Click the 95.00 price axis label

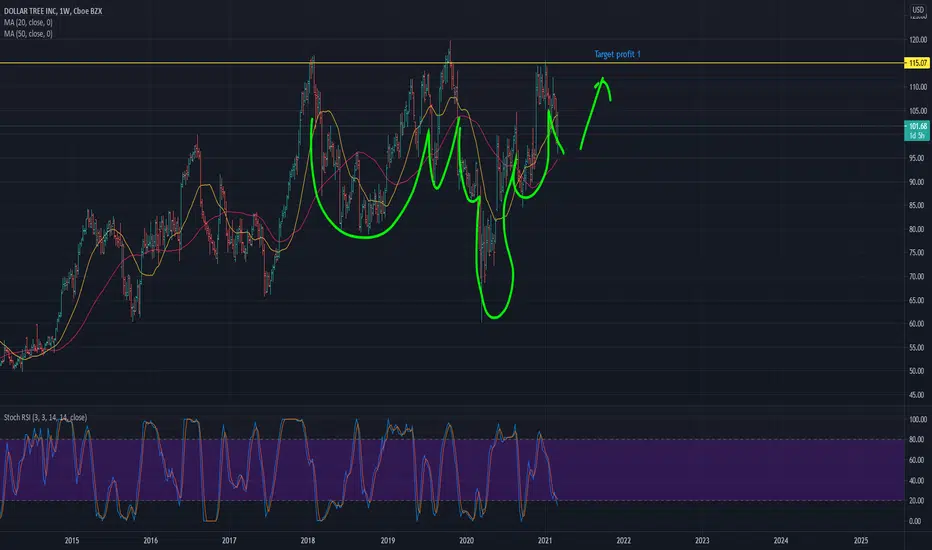[918, 158]
